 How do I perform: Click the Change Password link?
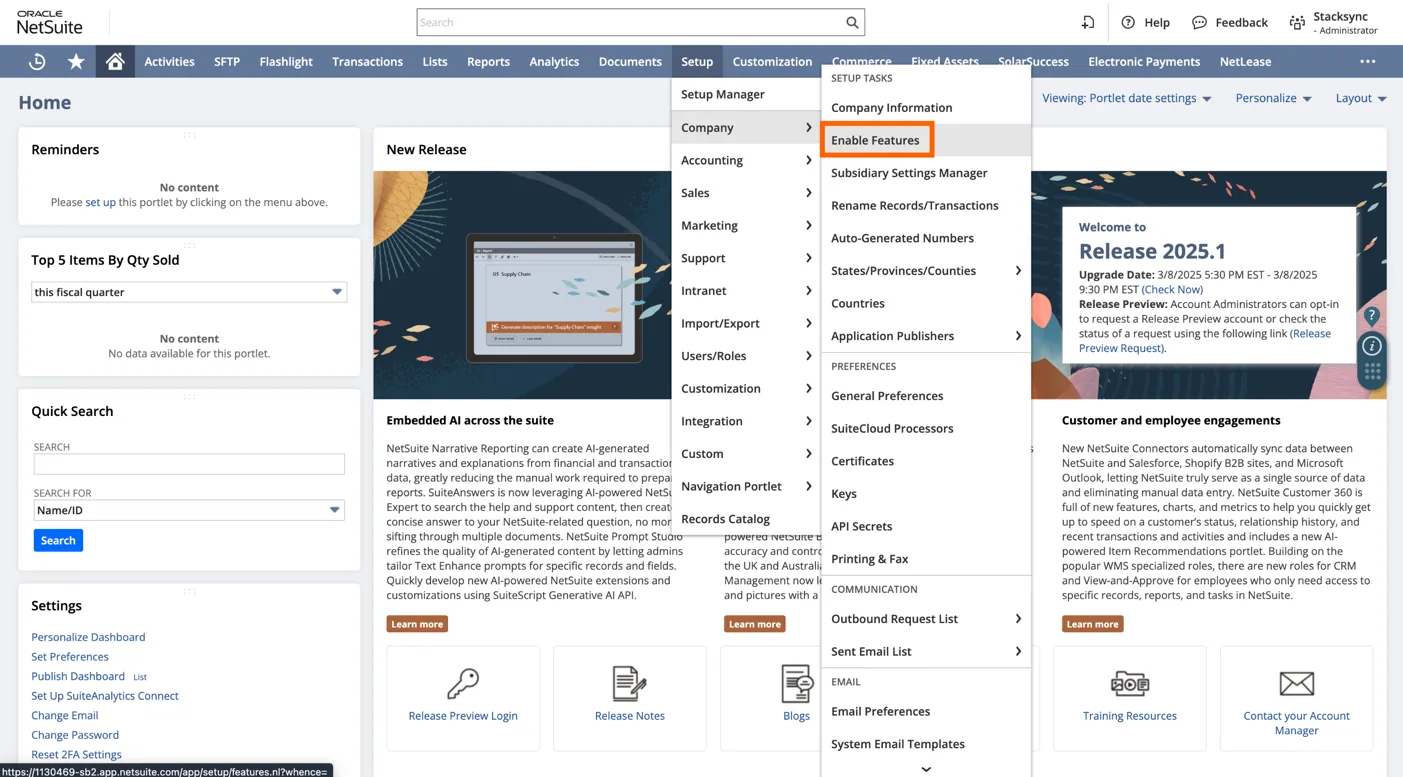click(x=75, y=735)
